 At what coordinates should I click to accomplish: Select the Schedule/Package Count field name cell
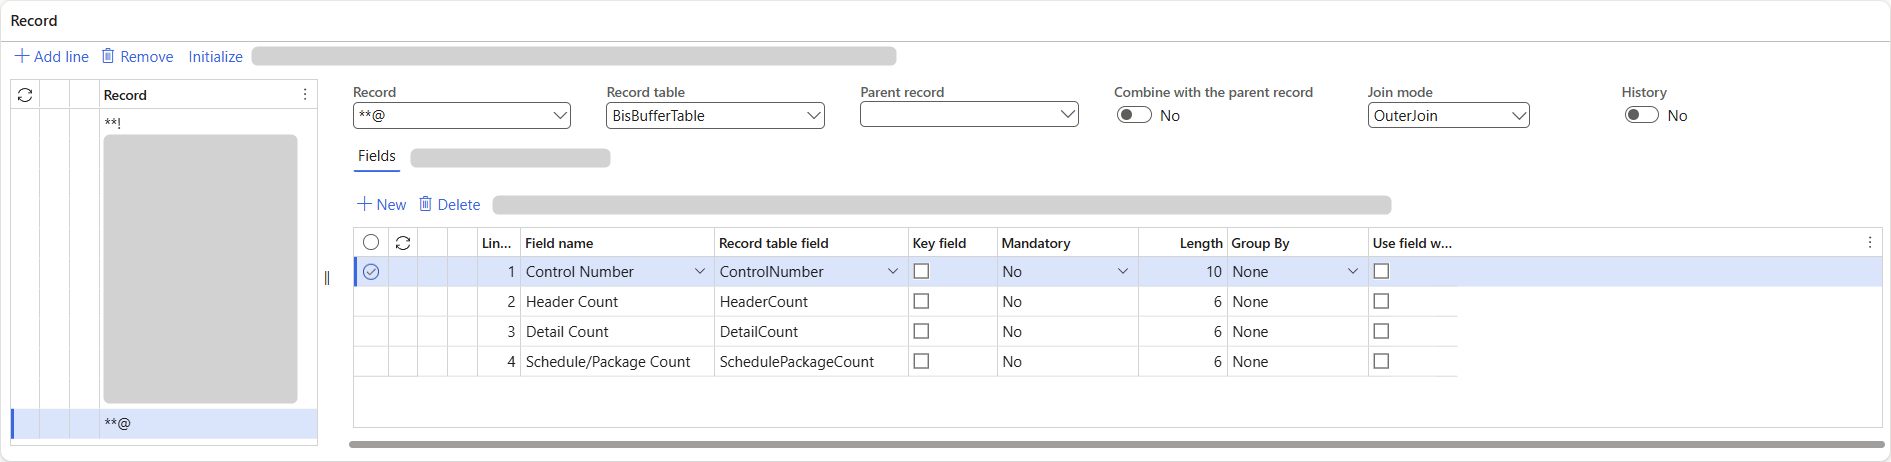(608, 362)
